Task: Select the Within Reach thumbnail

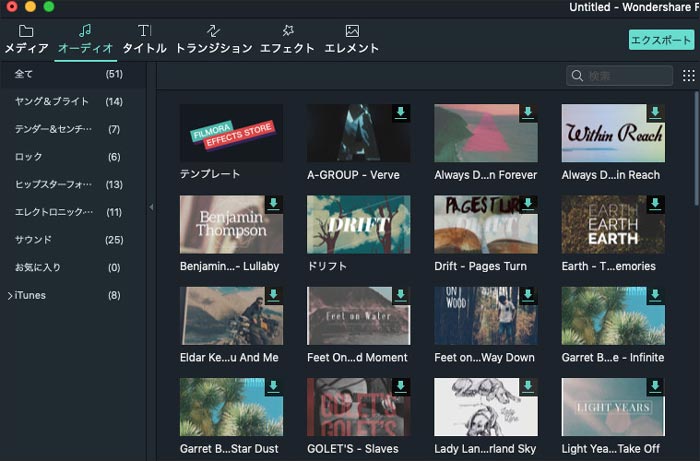Action: [613, 133]
